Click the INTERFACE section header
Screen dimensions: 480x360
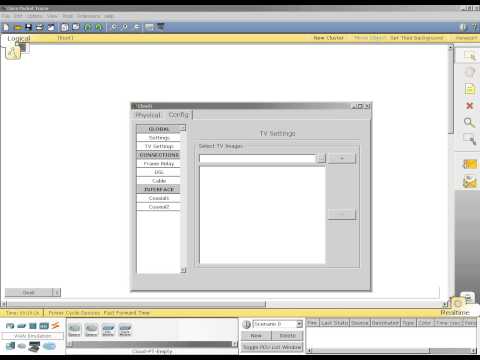pos(159,189)
